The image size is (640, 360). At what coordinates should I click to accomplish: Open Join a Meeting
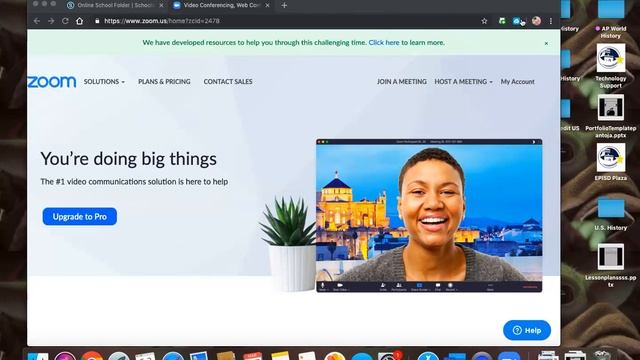tap(402, 82)
